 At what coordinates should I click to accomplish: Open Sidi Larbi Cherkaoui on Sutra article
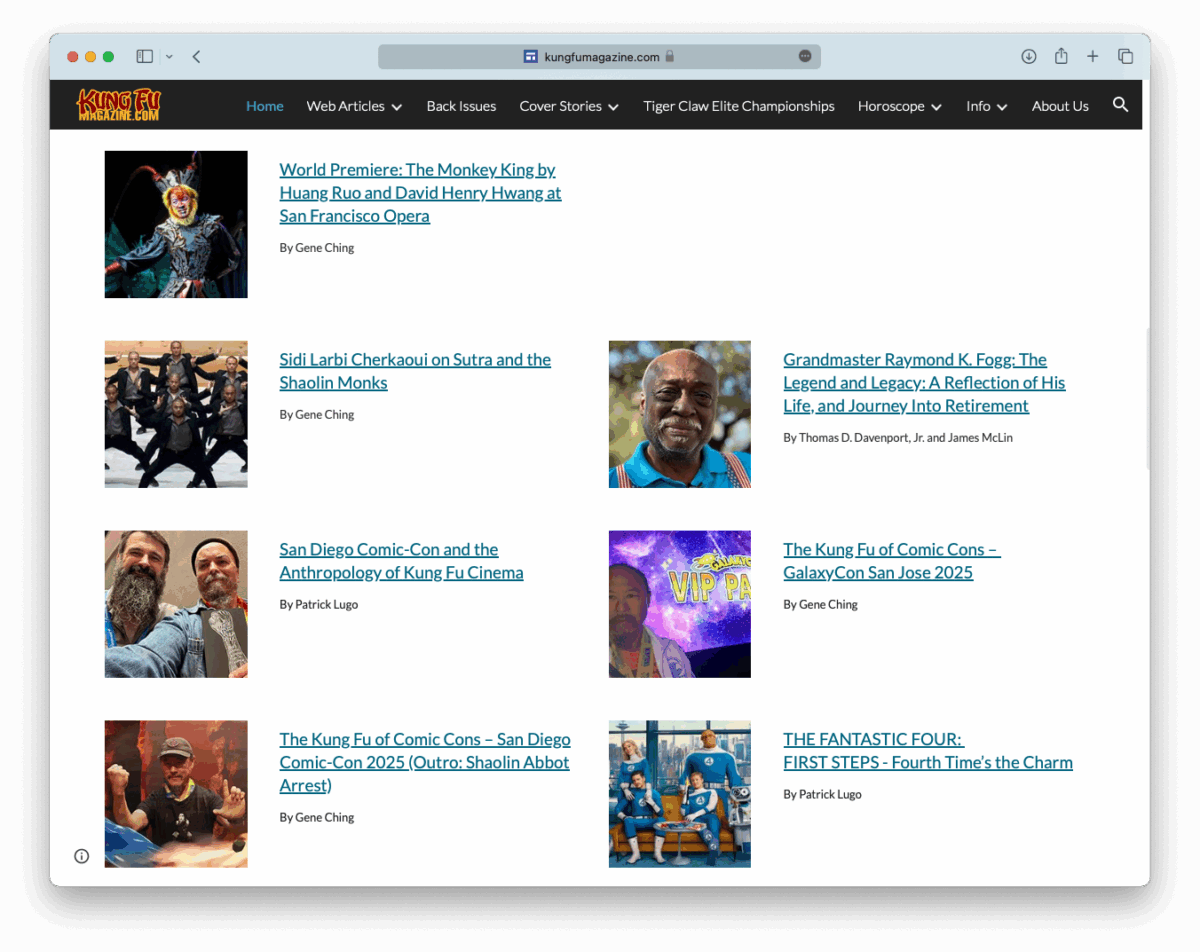click(x=414, y=371)
